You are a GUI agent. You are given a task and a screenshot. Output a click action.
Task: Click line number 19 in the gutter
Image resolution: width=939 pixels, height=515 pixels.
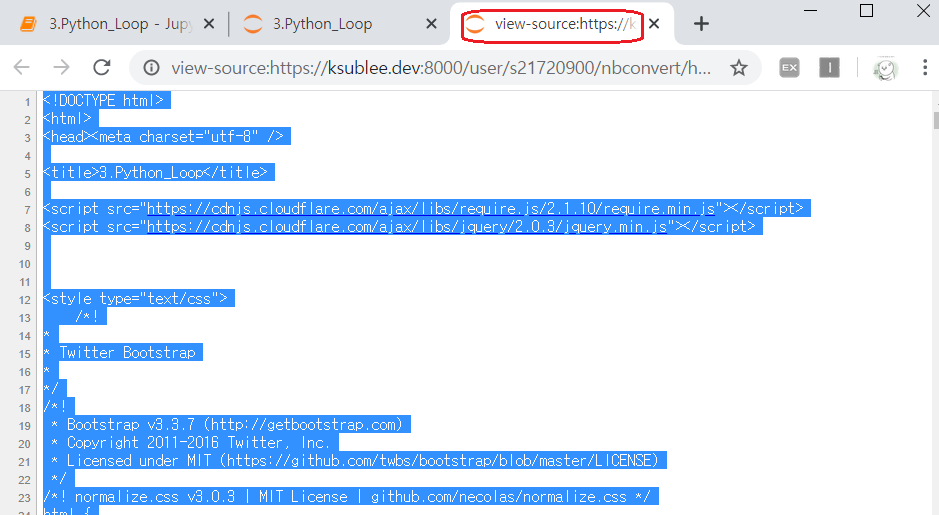(x=25, y=426)
